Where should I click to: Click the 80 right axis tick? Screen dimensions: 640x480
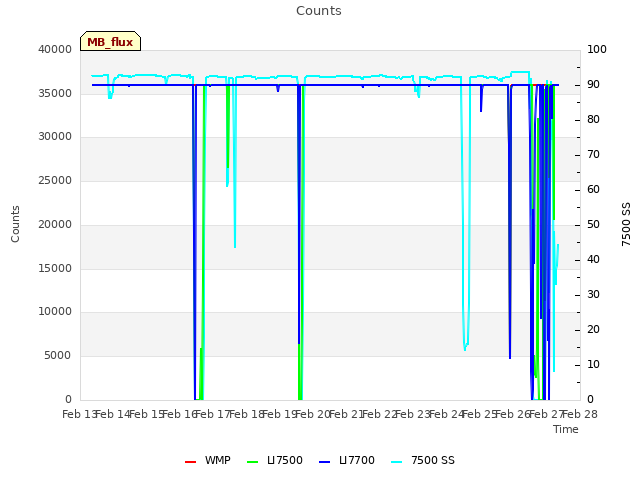(x=593, y=120)
